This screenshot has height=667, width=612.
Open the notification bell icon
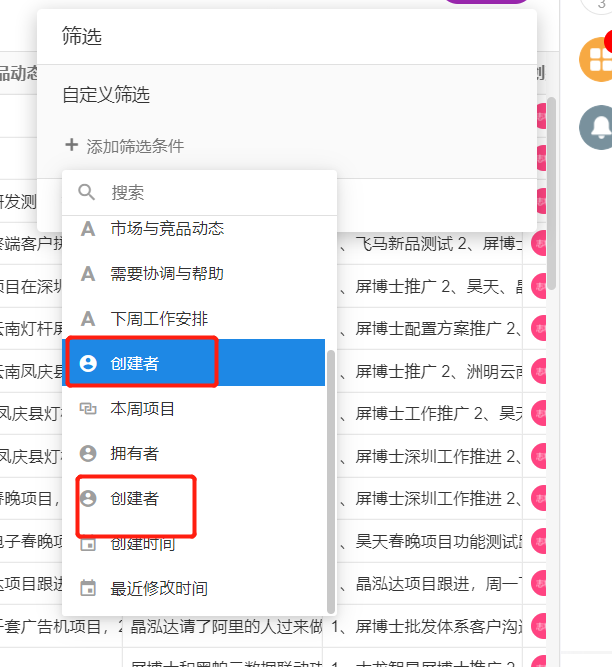click(x=597, y=127)
